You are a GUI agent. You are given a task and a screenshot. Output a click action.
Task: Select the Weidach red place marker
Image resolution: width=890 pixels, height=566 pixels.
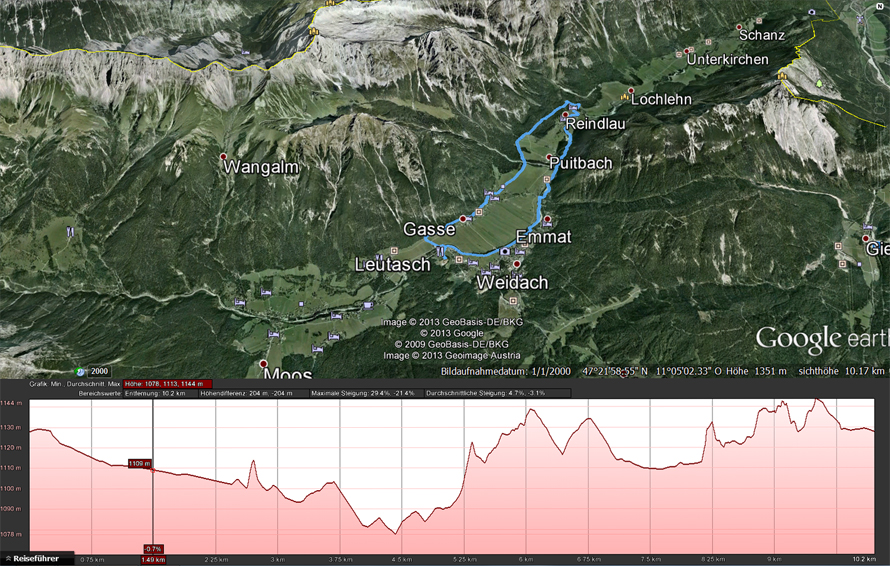pos(517,264)
